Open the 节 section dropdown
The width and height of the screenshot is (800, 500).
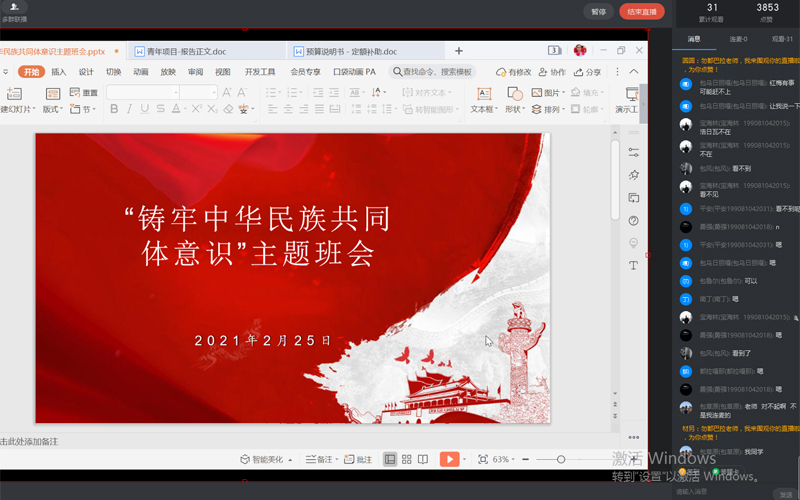83,109
